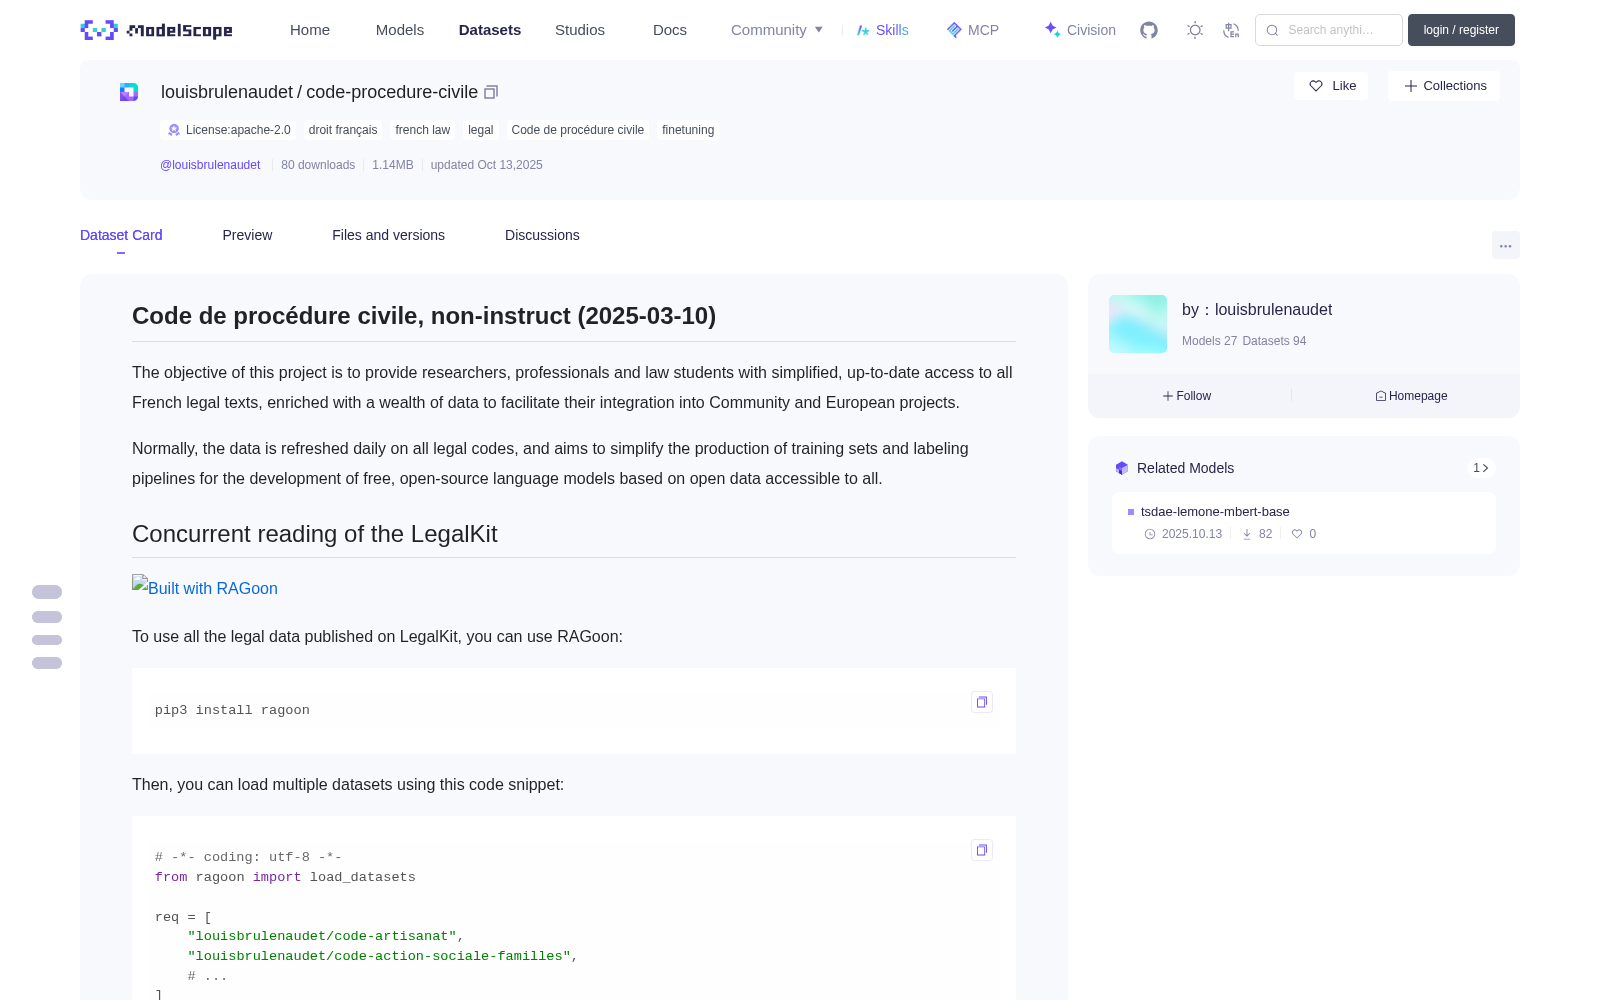
Task: Open the tsdae-lemone-mbert-base related model
Action: coord(1215,511)
